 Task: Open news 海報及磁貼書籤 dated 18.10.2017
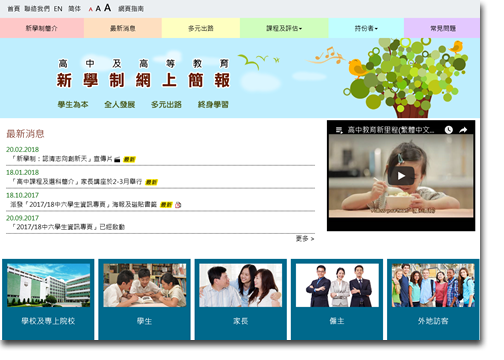(83, 204)
